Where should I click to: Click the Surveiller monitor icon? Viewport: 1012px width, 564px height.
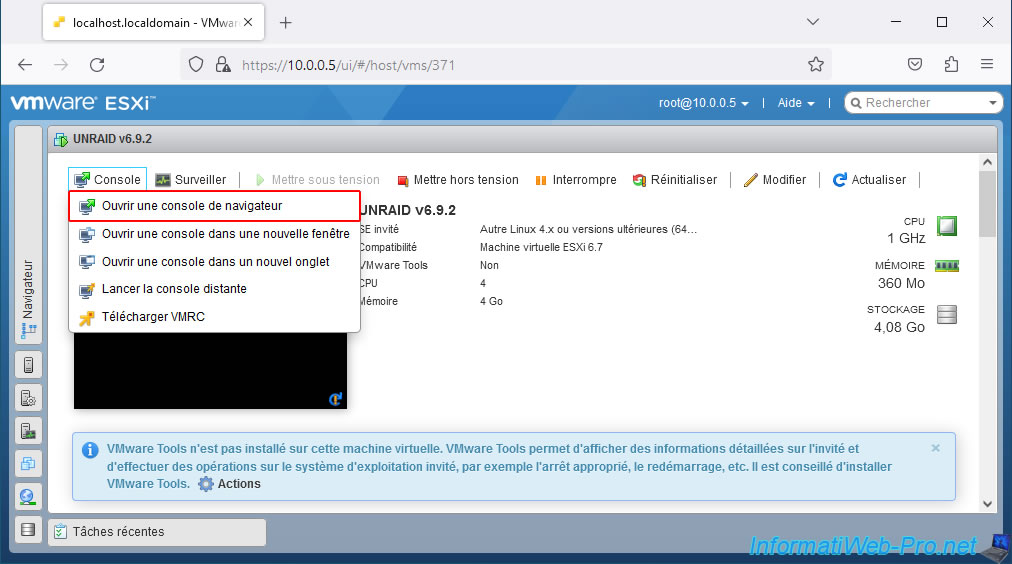tap(163, 180)
